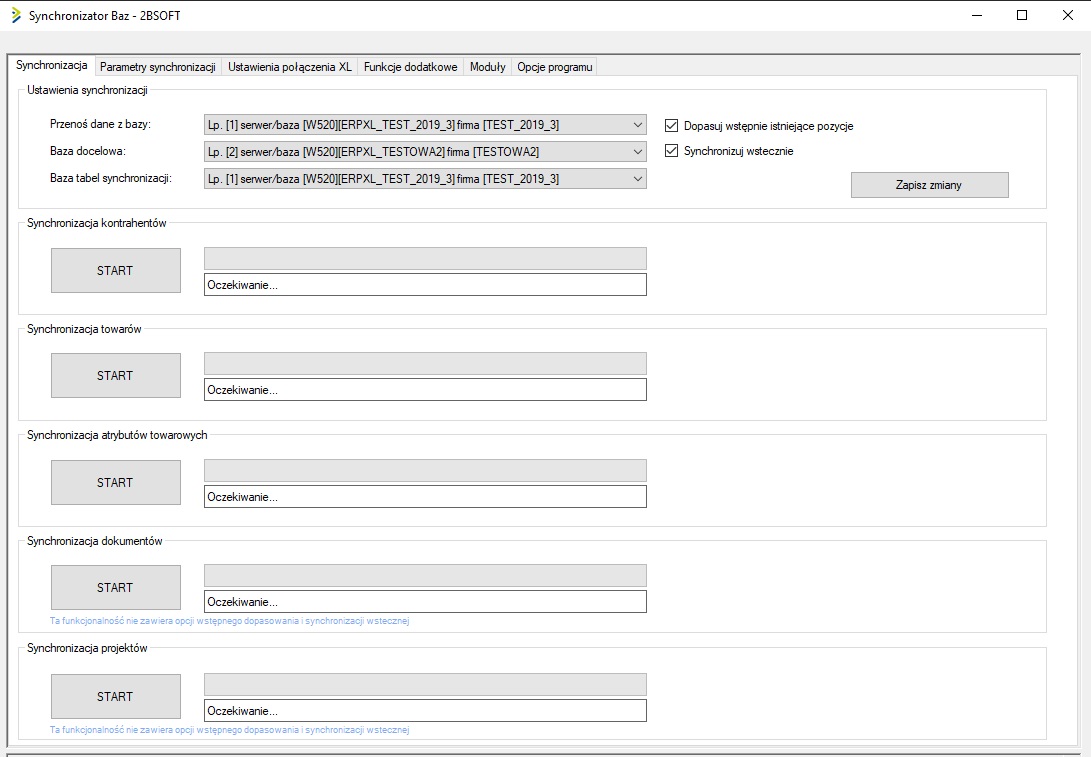Maximize the Synchronizator Baz window
Image resolution: width=1091 pixels, height=757 pixels.
click(x=1022, y=15)
